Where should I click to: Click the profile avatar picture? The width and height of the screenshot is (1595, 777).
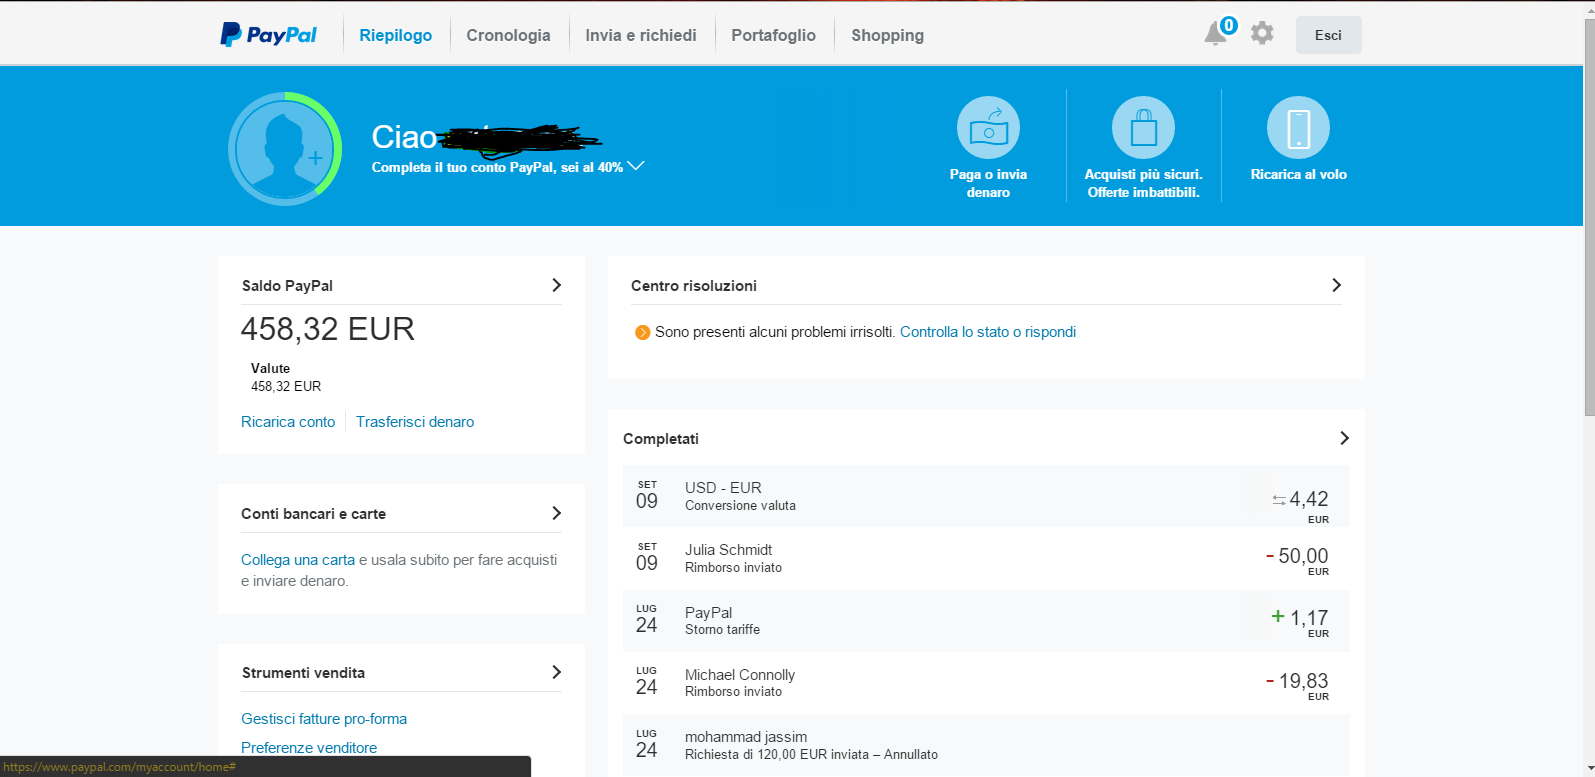click(285, 149)
